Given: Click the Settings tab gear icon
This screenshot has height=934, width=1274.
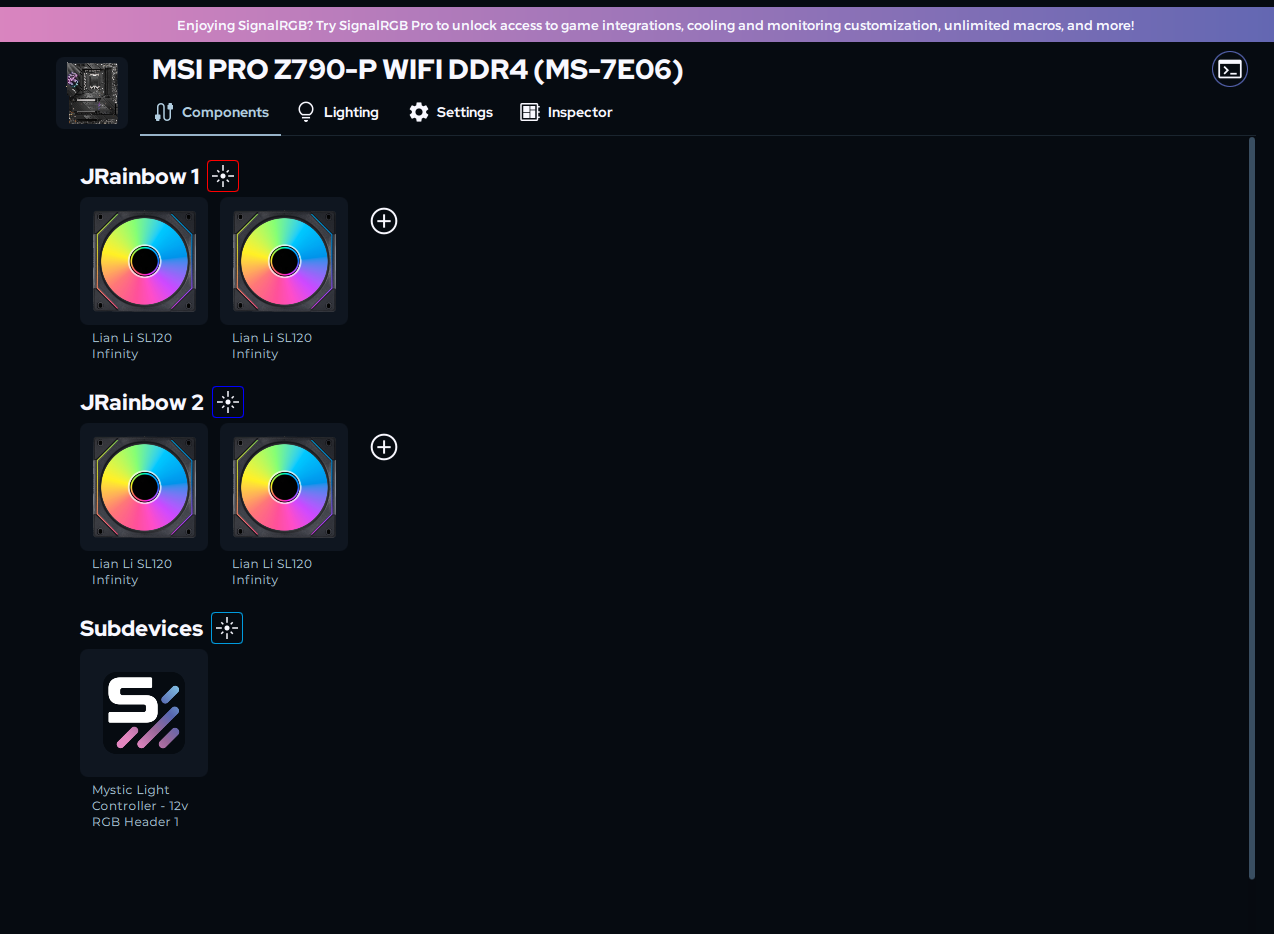Looking at the screenshot, I should pyautogui.click(x=419, y=112).
